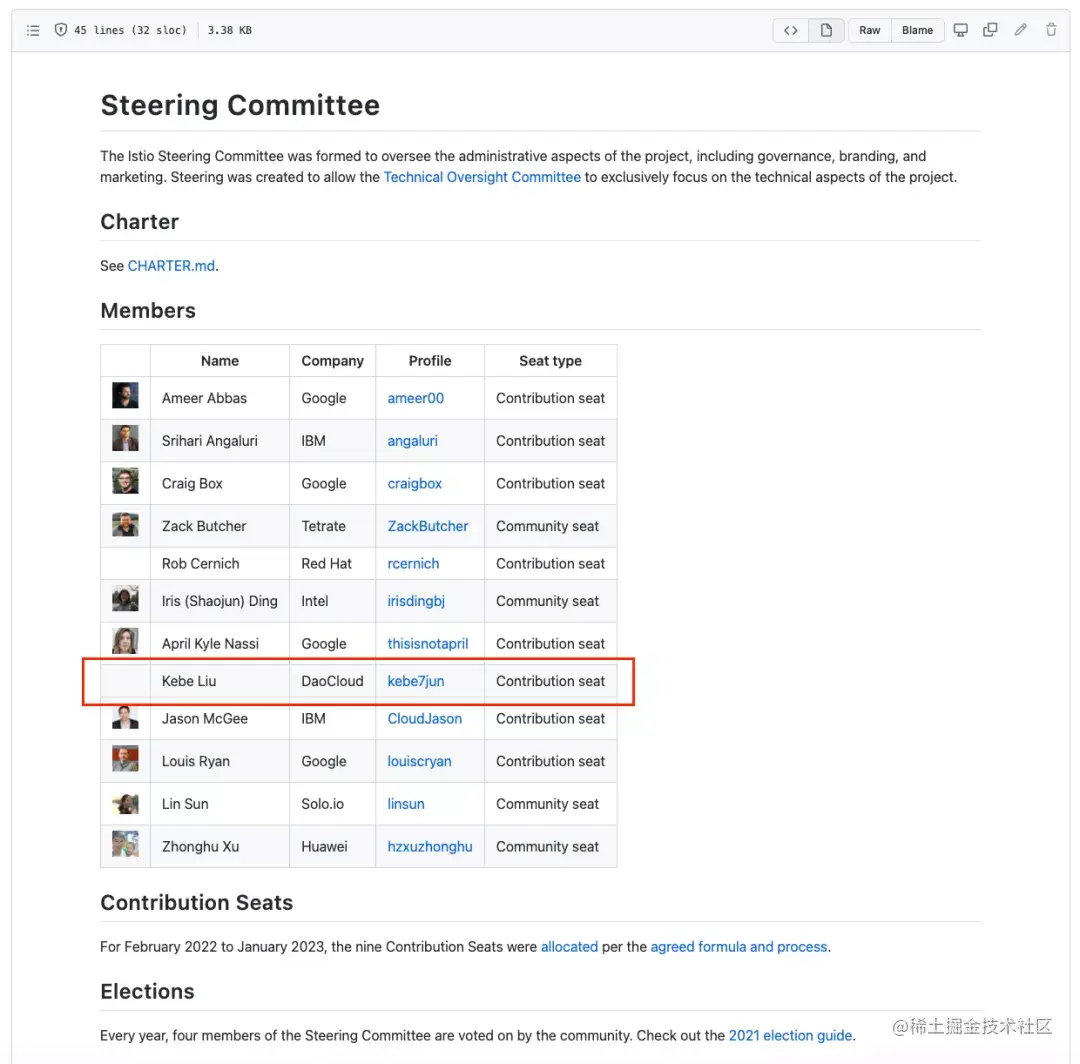Click Ameer Abbas avatar thumbnail
Image resolution: width=1080 pixels, height=1064 pixels.
coord(125,395)
